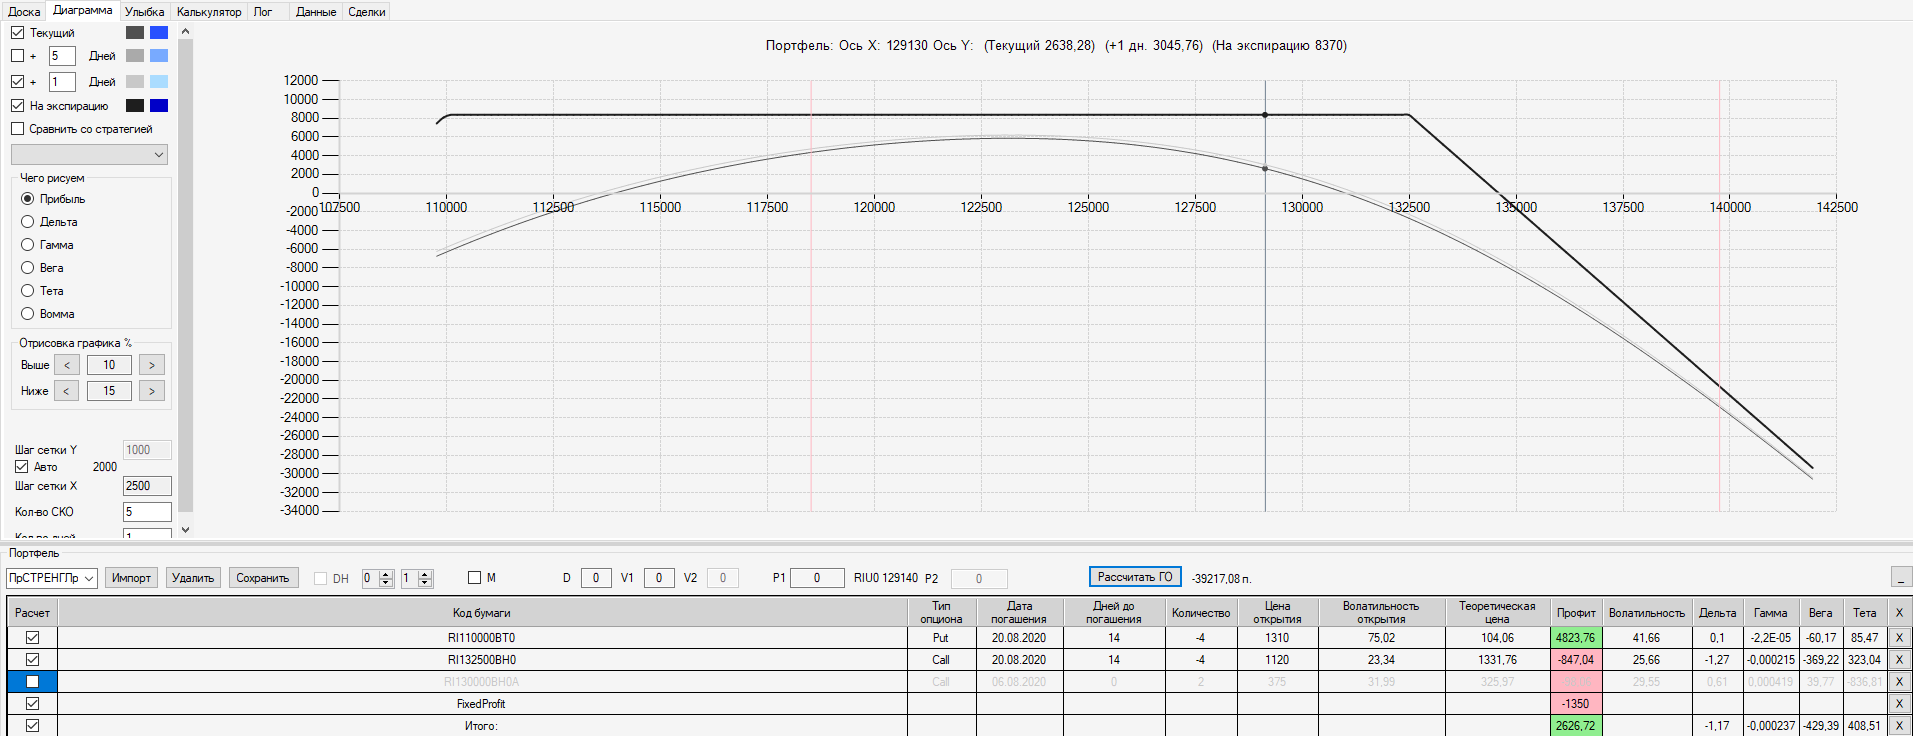Image resolution: width=1913 pixels, height=736 pixels.
Task: Toggle the На экспирацию checkbox
Action: [x=18, y=106]
